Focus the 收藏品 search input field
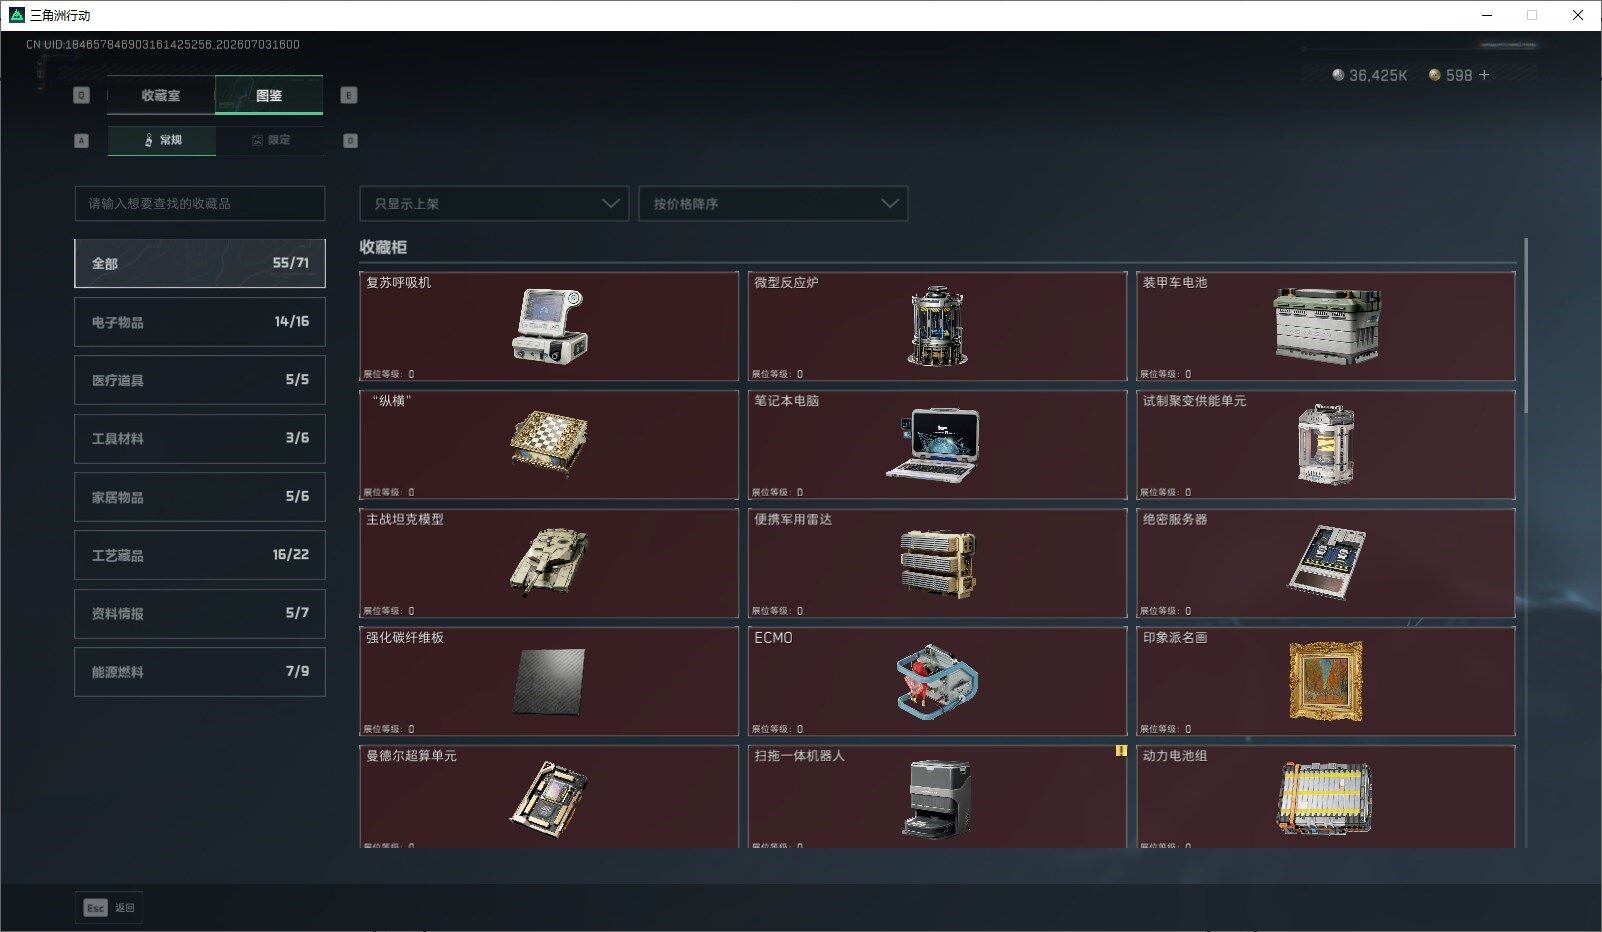 coord(200,203)
